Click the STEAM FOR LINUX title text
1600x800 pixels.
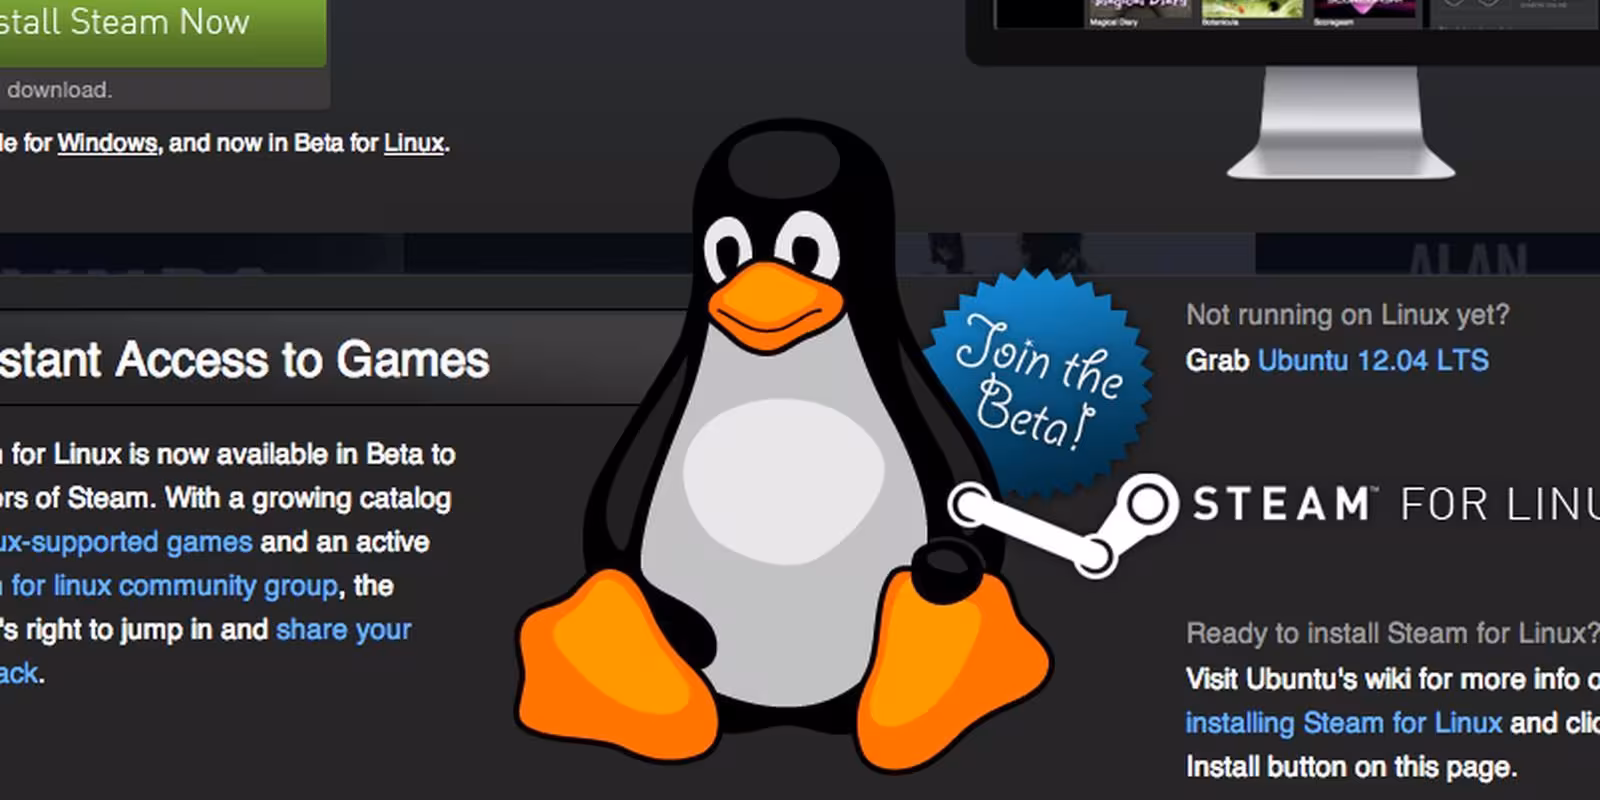coord(1396,504)
